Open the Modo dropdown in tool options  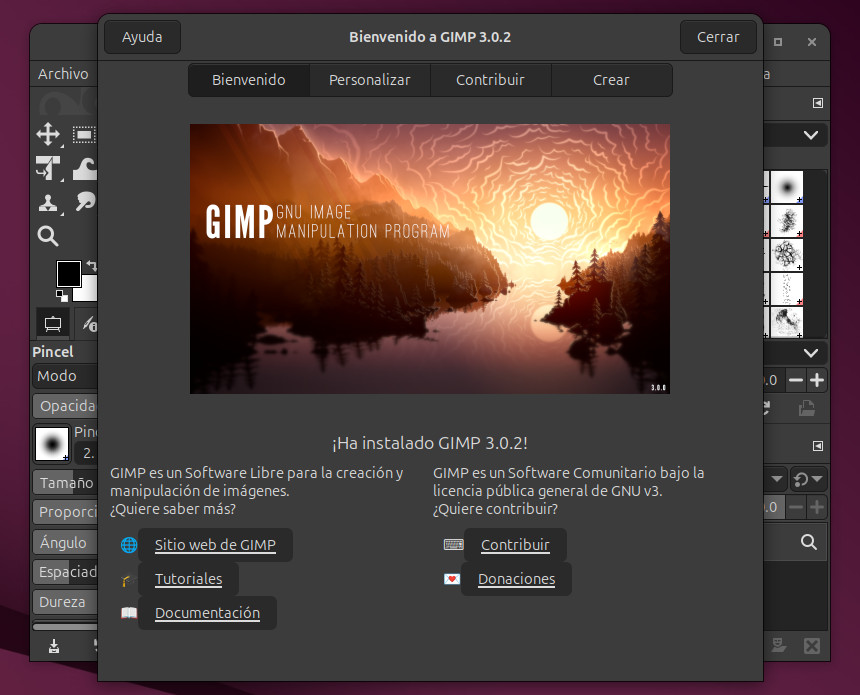coord(65,376)
